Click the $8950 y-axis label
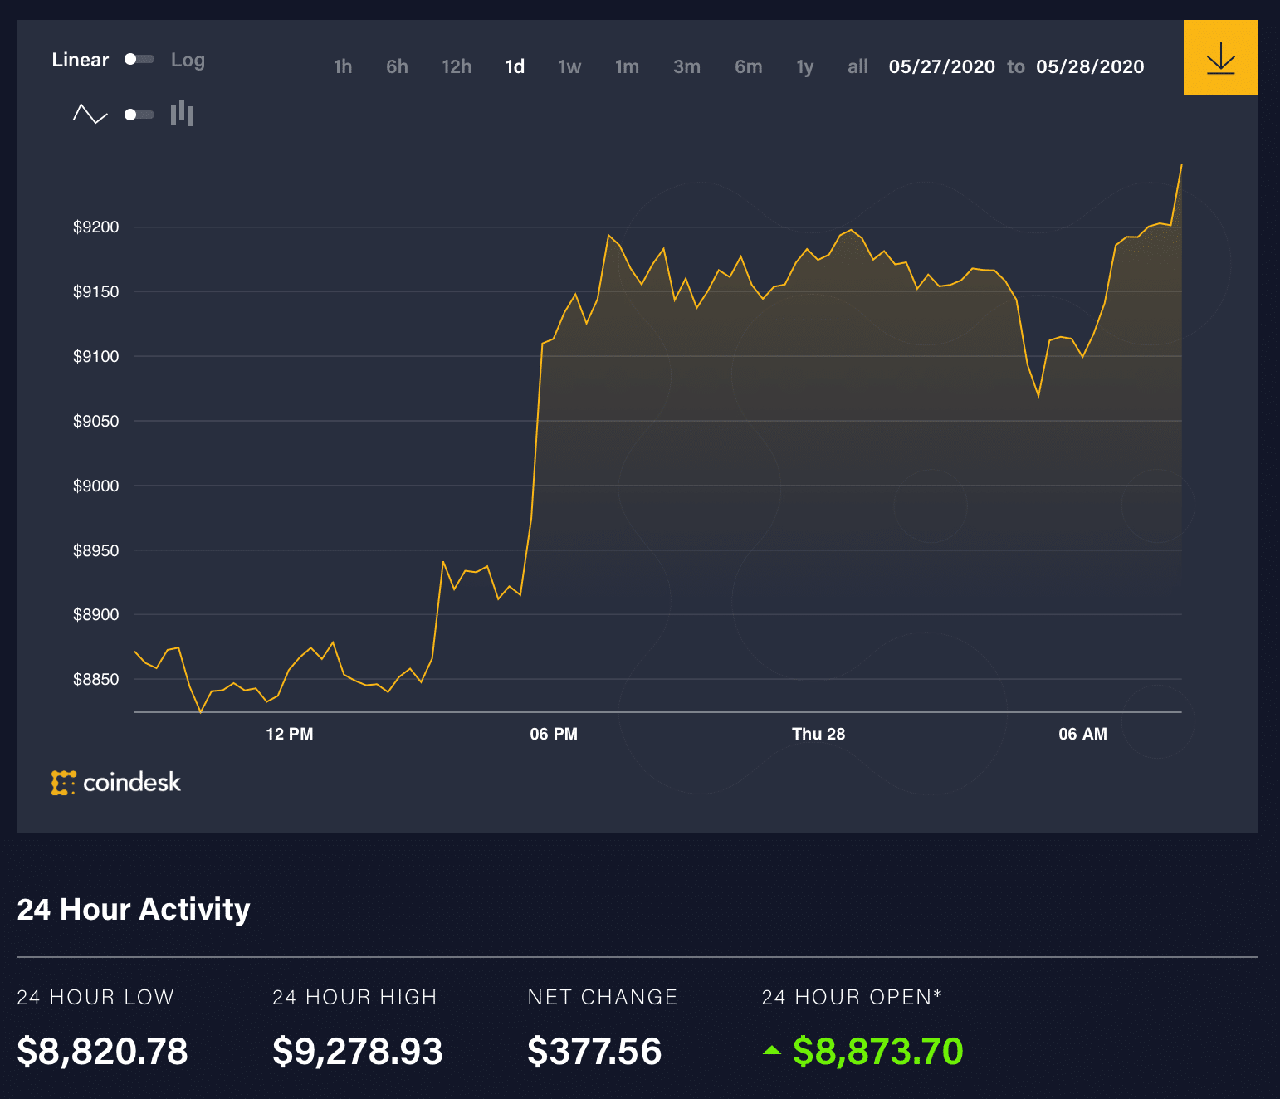 (x=96, y=550)
